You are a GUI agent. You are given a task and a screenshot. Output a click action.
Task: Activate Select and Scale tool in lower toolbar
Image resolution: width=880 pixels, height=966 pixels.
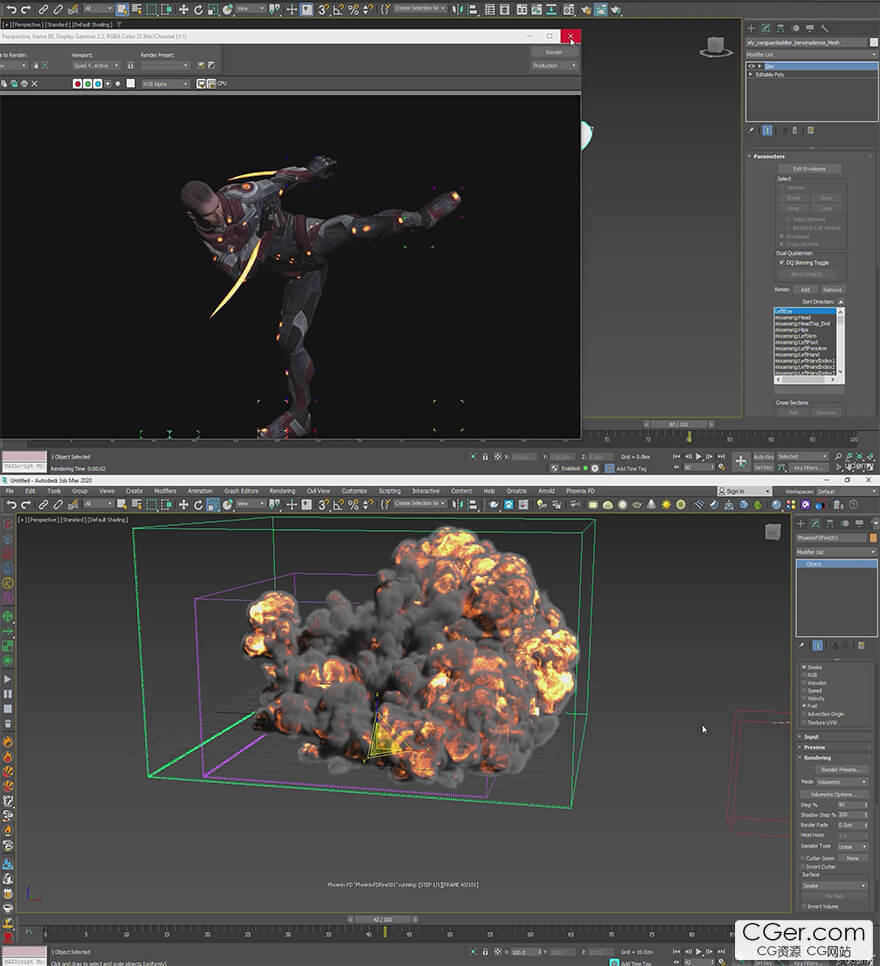213,505
